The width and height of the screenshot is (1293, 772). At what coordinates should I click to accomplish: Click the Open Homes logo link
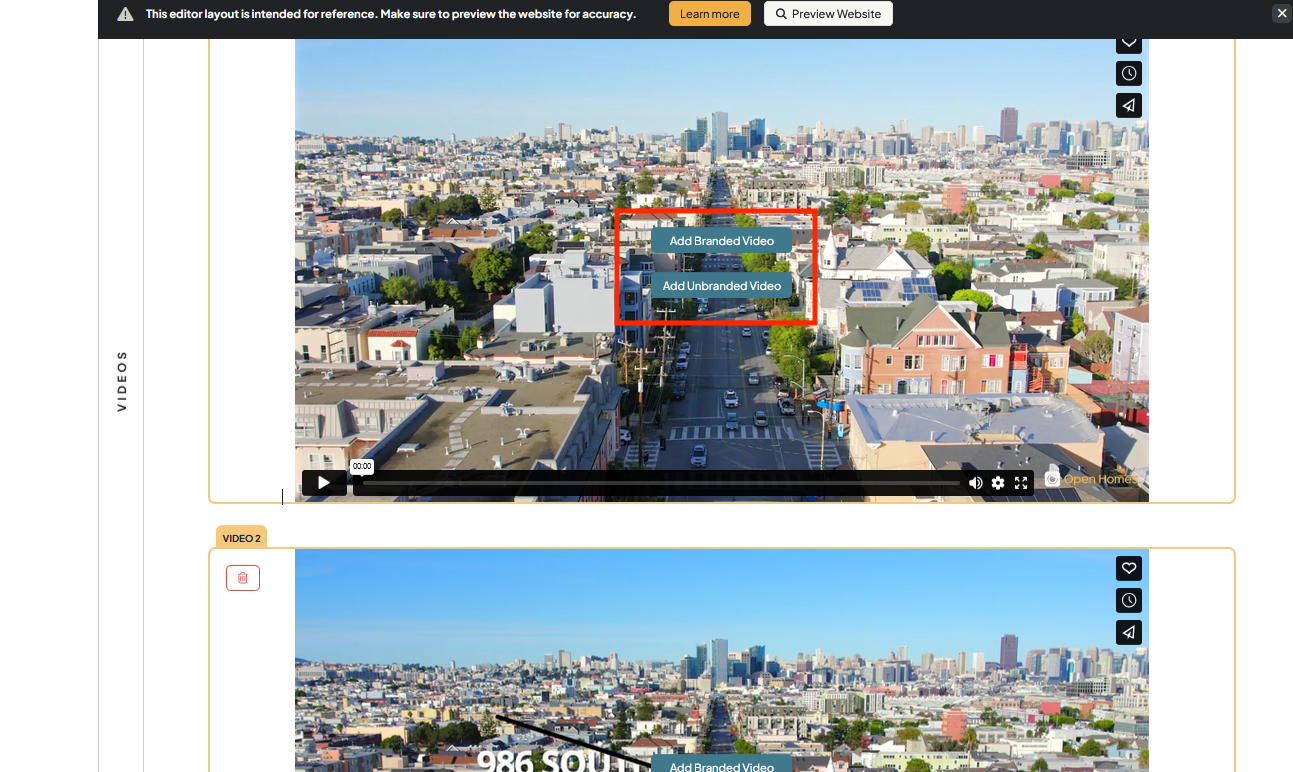pos(1091,479)
